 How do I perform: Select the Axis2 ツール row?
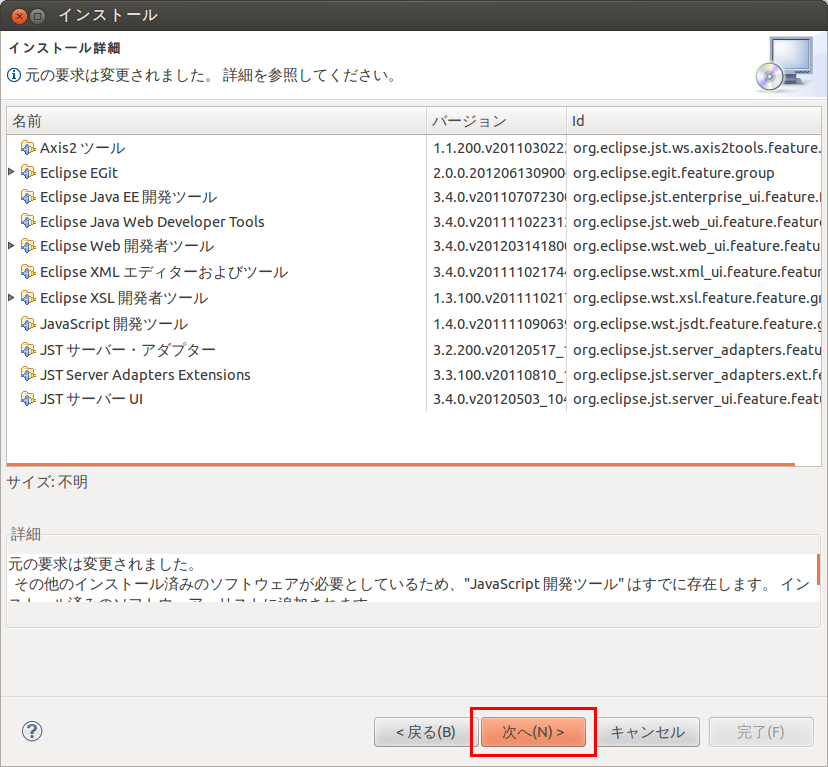point(414,147)
